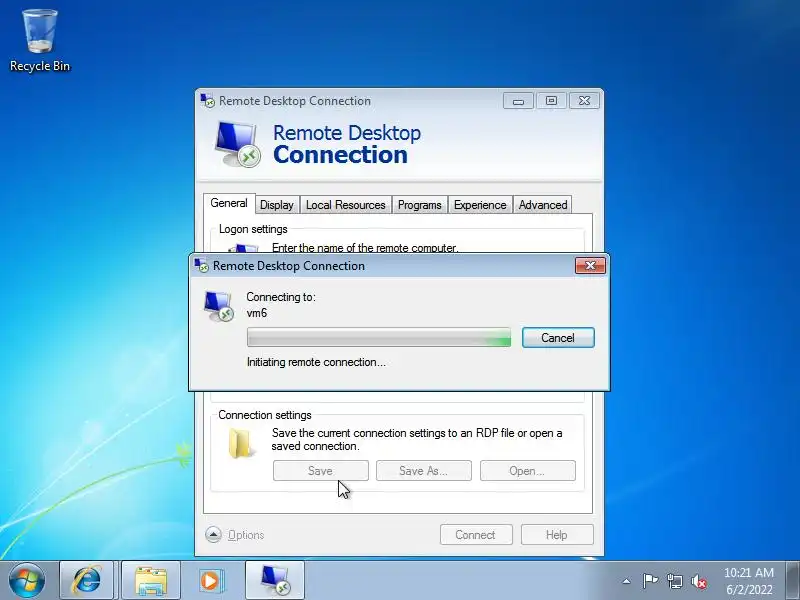Select the General tab
The height and width of the screenshot is (600, 800).
coord(229,203)
